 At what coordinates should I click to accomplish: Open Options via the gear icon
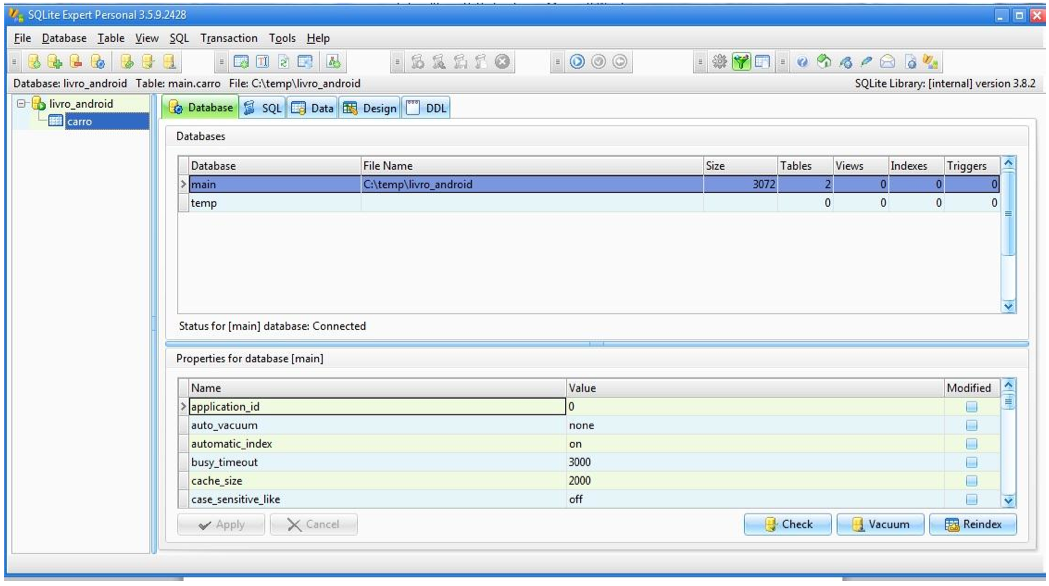(x=719, y=62)
